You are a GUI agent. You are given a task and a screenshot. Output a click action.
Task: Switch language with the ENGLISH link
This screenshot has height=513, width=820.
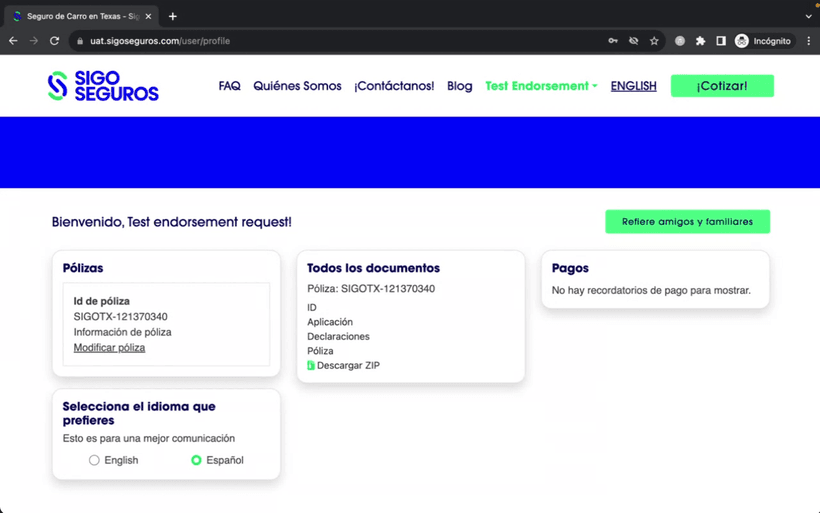point(633,86)
